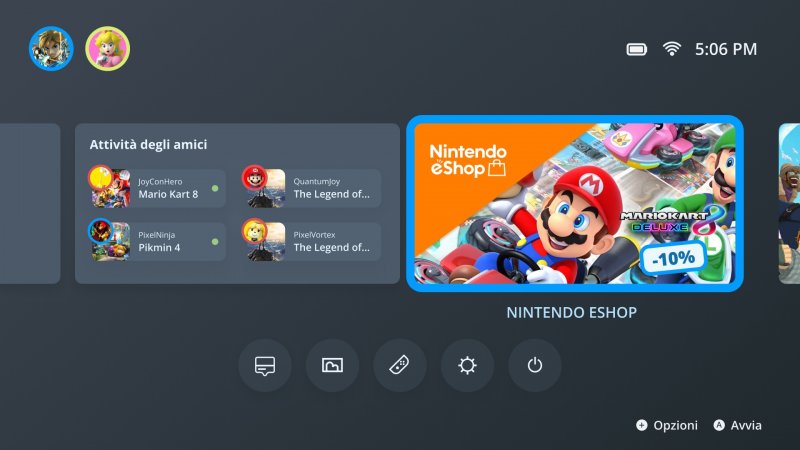Click the Nintendo eShop logo
The image size is (800, 450).
(x=468, y=160)
